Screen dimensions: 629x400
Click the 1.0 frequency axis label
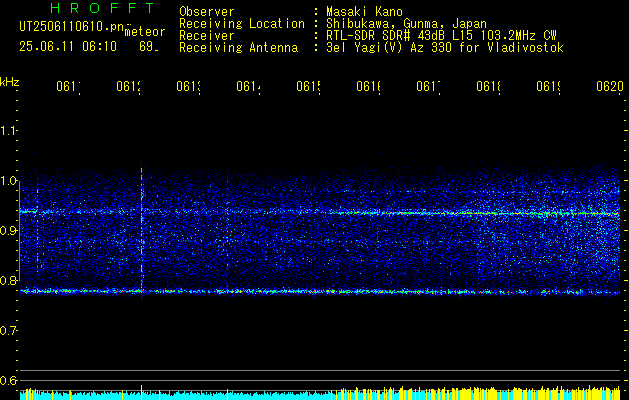(x=9, y=180)
